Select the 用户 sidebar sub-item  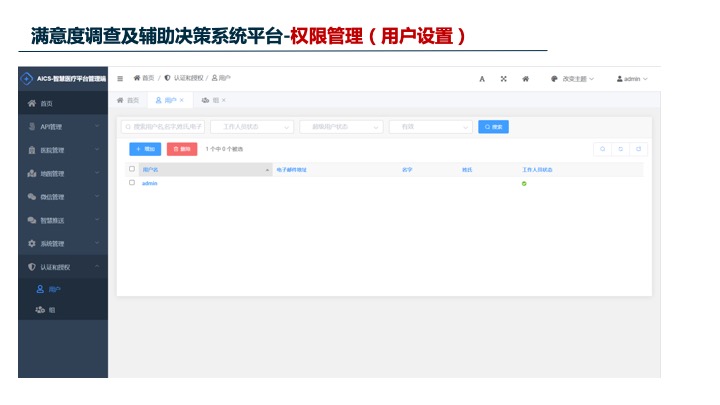[63, 289]
